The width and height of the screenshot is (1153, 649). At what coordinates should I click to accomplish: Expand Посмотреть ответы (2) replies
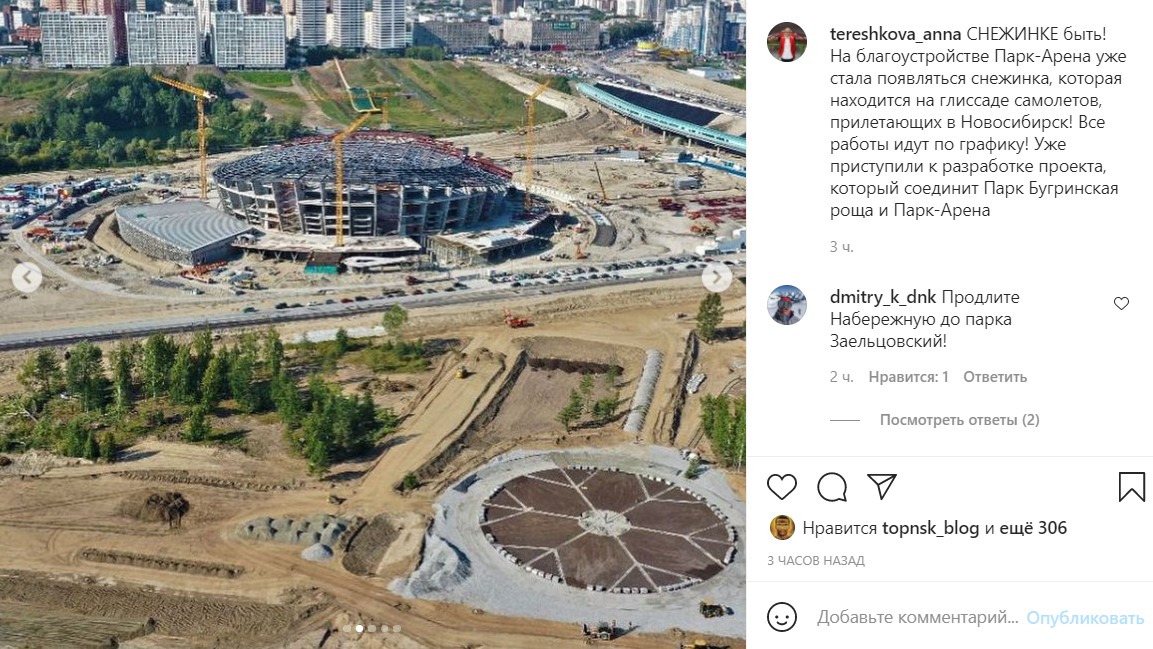pos(959,420)
